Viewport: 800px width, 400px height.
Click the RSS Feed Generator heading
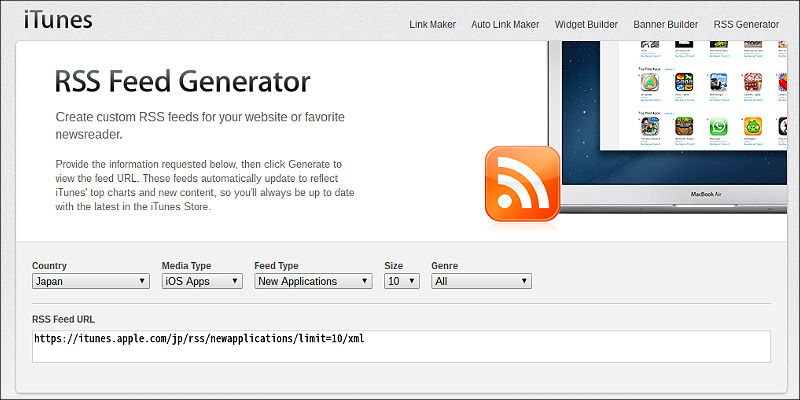click(183, 82)
